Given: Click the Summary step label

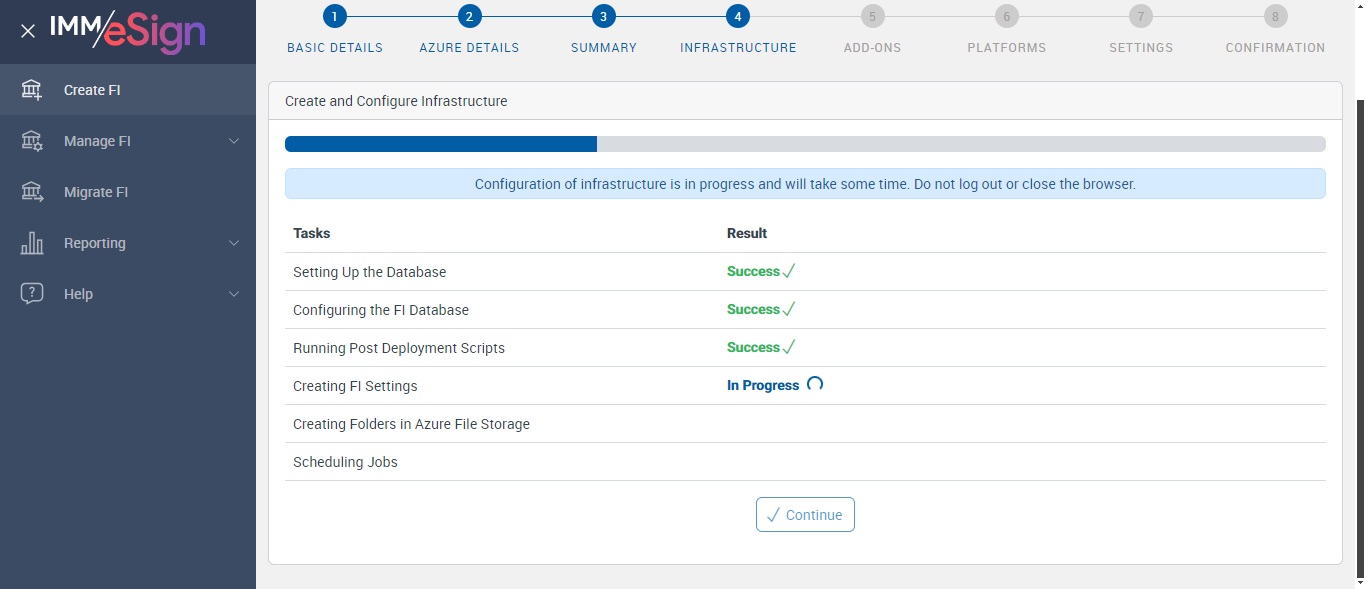Looking at the screenshot, I should (x=604, y=48).
